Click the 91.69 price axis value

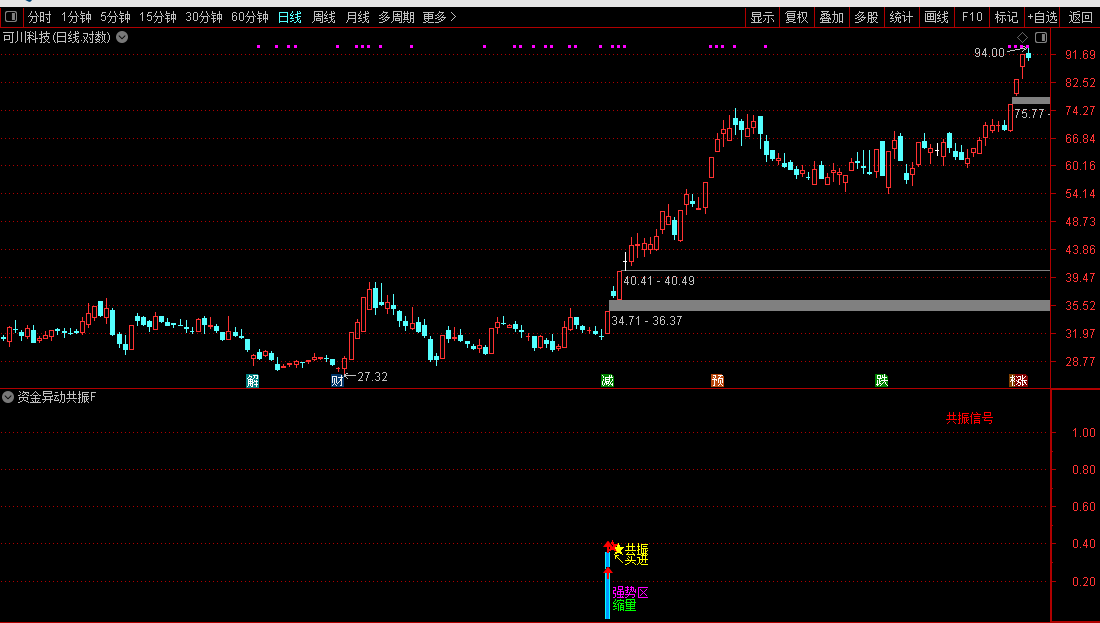(x=1080, y=55)
